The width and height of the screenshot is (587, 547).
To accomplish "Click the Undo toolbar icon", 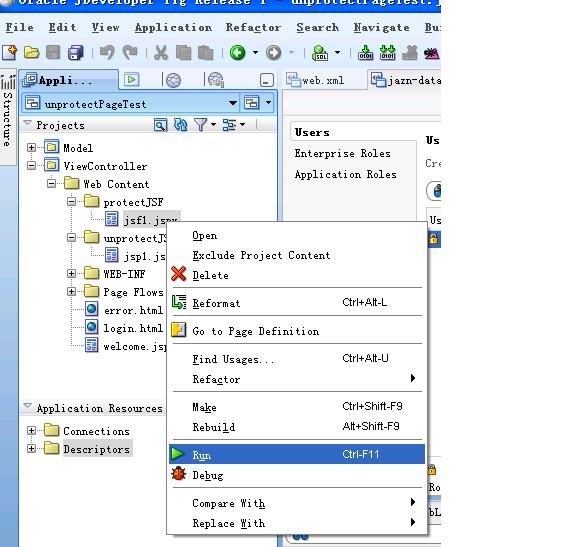I will 107,52.
